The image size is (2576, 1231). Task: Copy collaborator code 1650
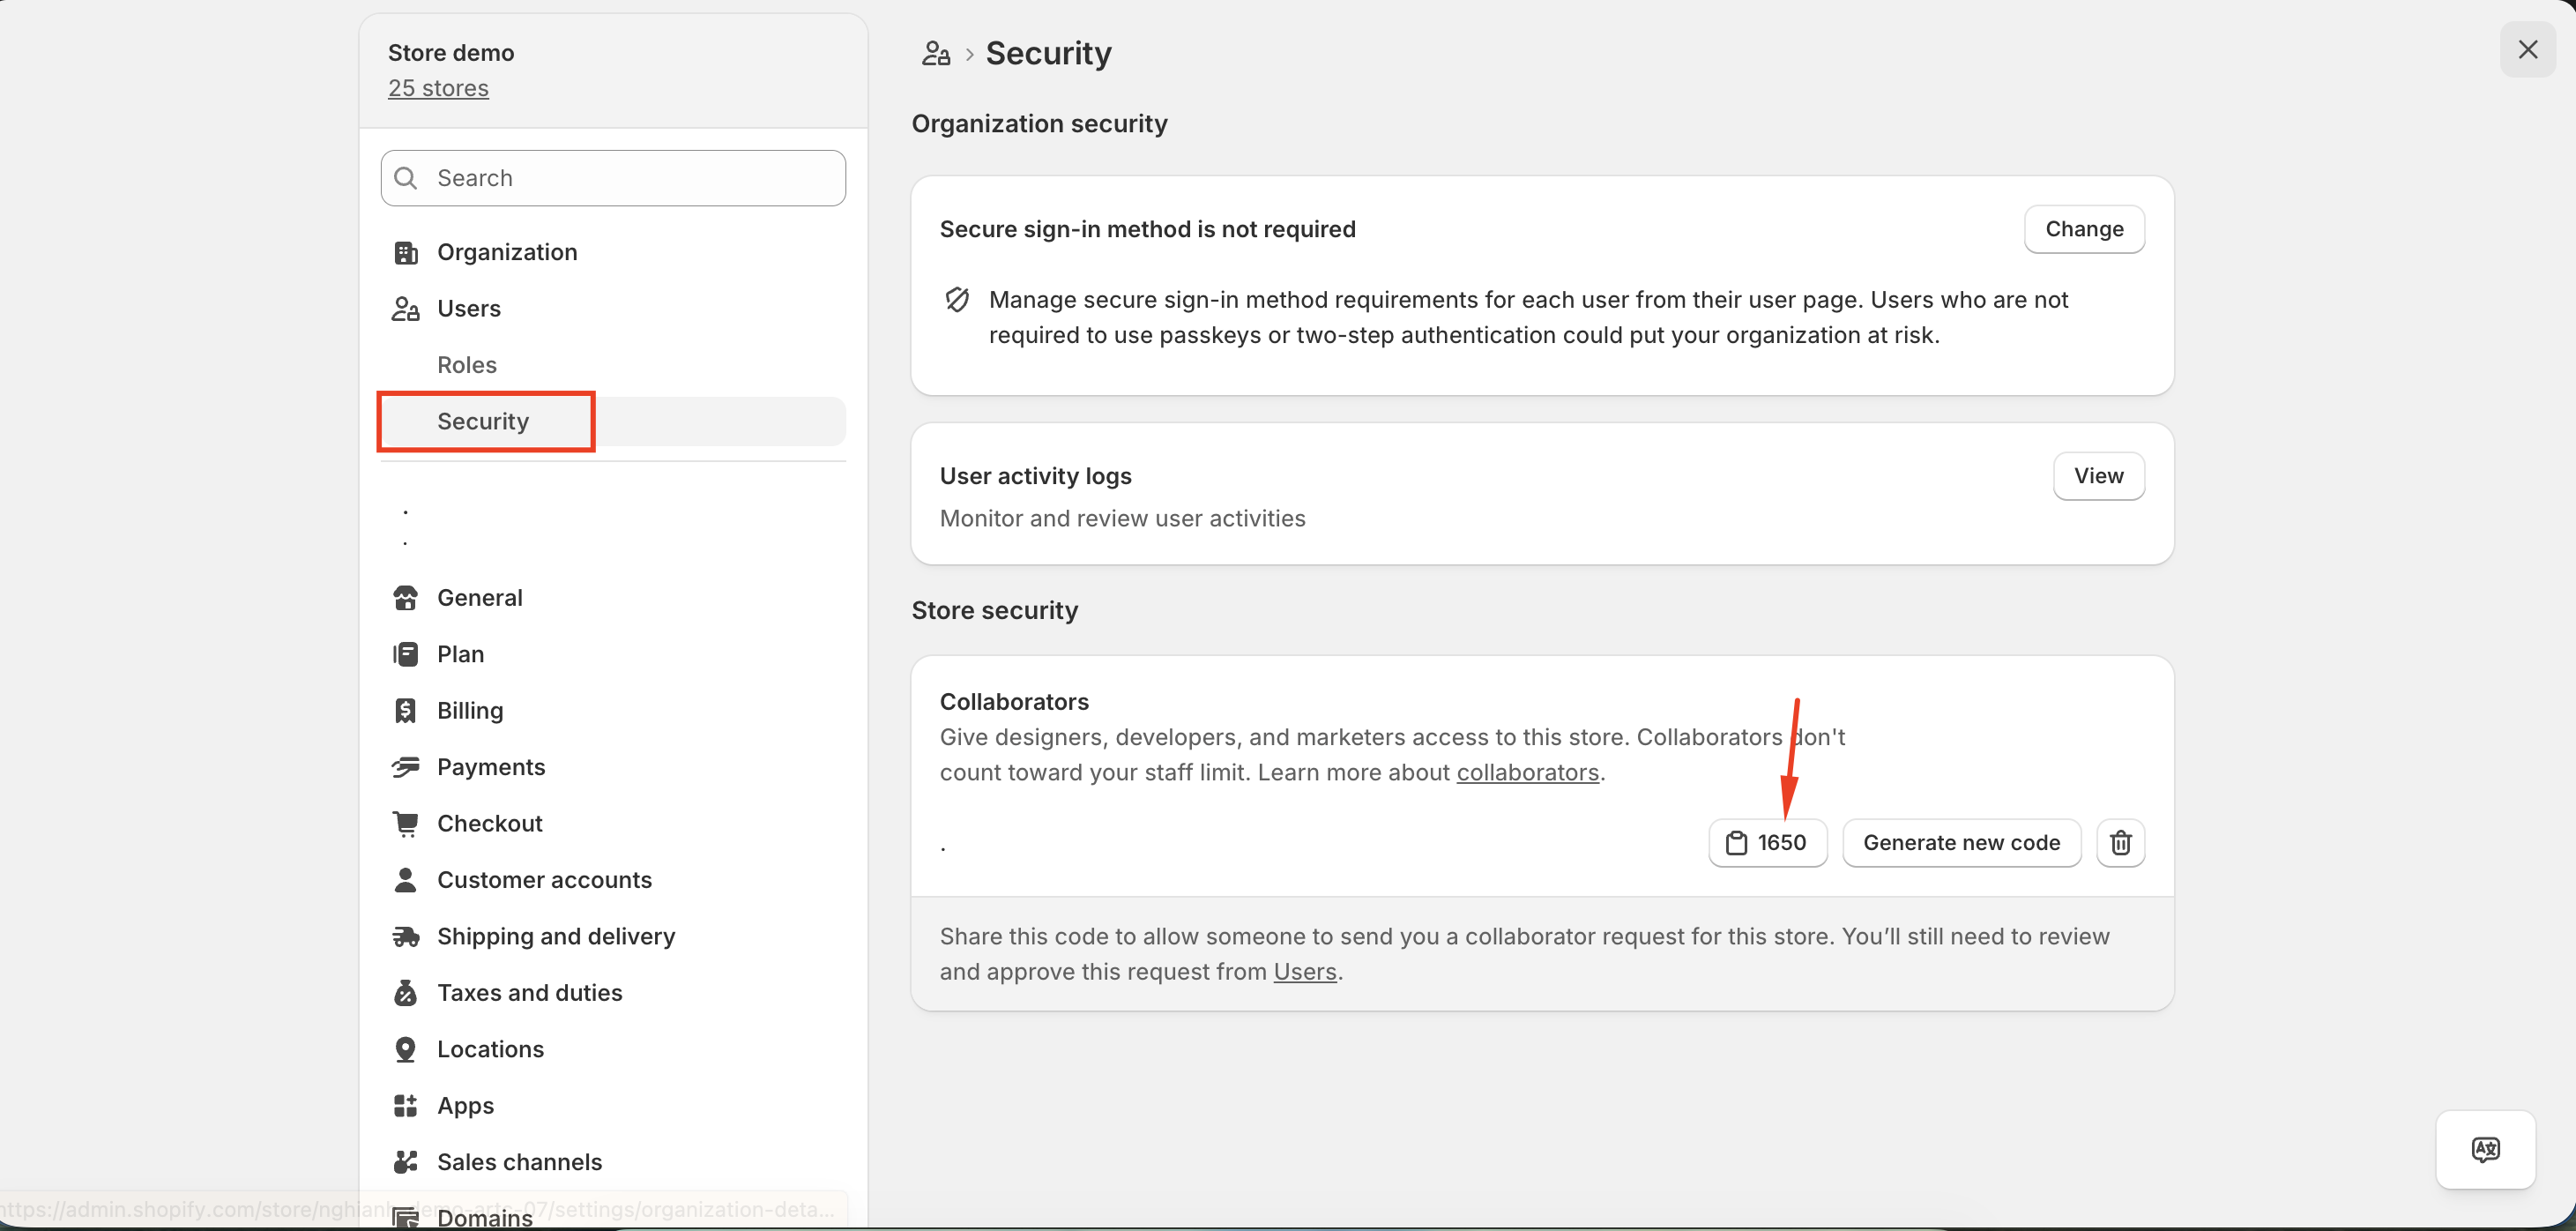1767,843
